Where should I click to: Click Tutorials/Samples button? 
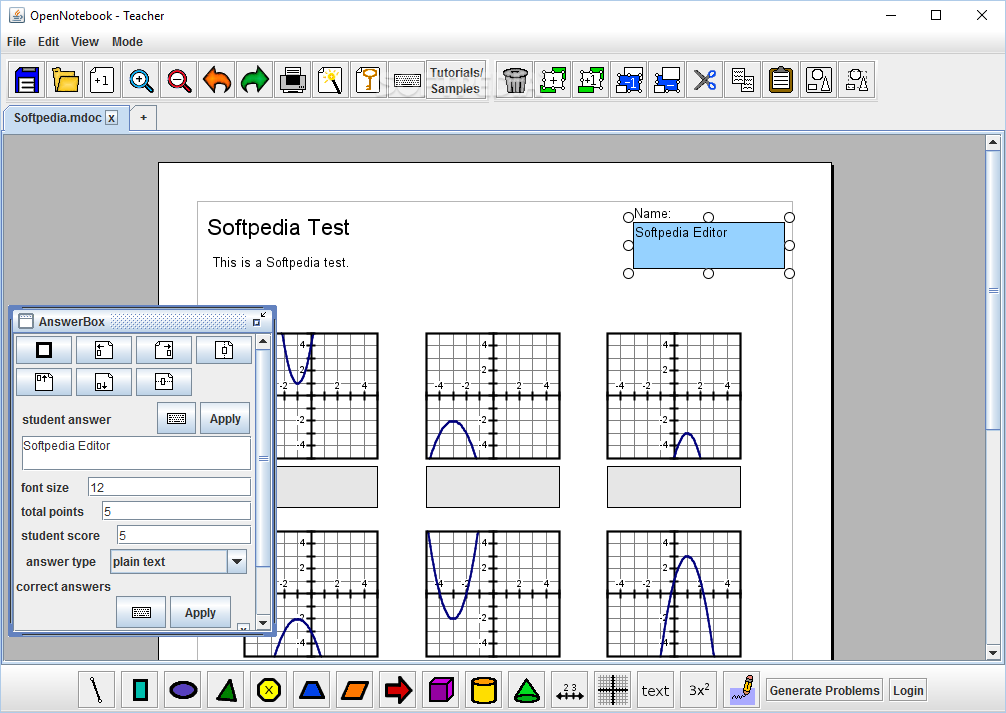456,80
